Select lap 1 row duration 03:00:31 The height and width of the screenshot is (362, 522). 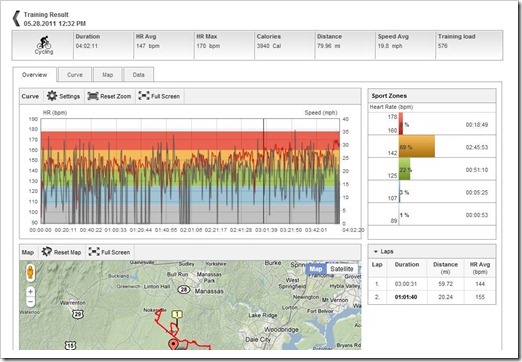click(x=406, y=284)
